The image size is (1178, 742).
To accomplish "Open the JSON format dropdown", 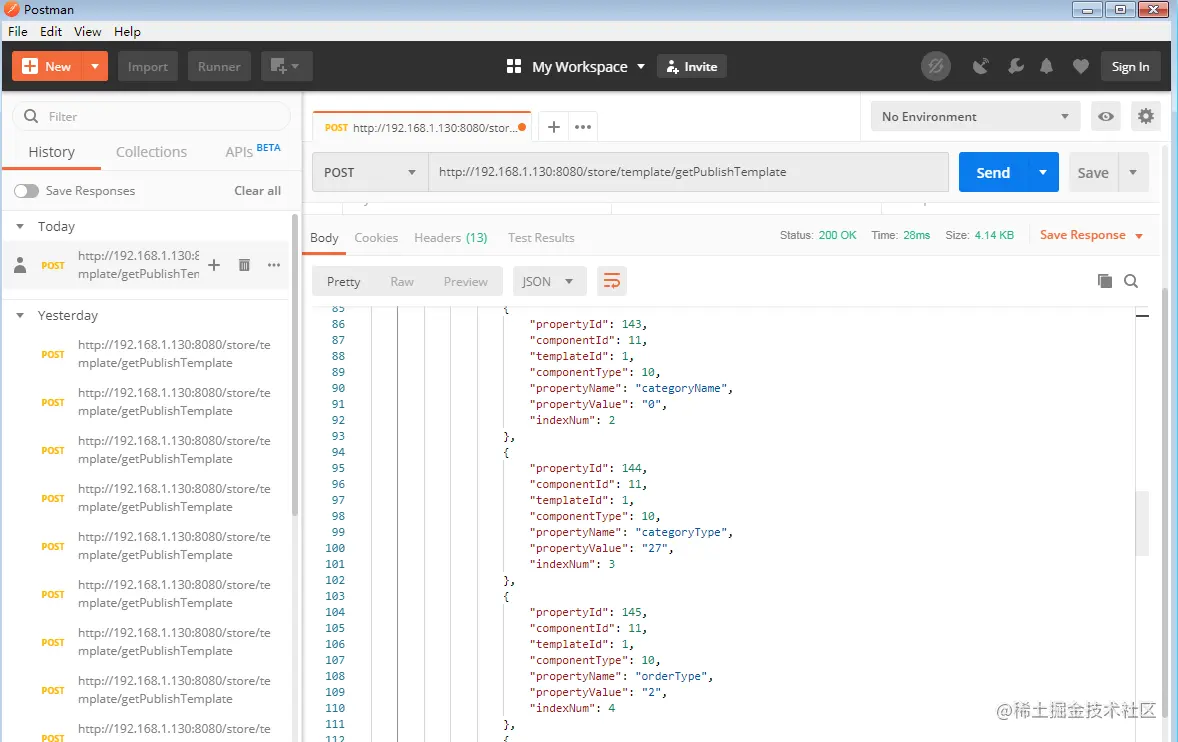I will click(548, 282).
